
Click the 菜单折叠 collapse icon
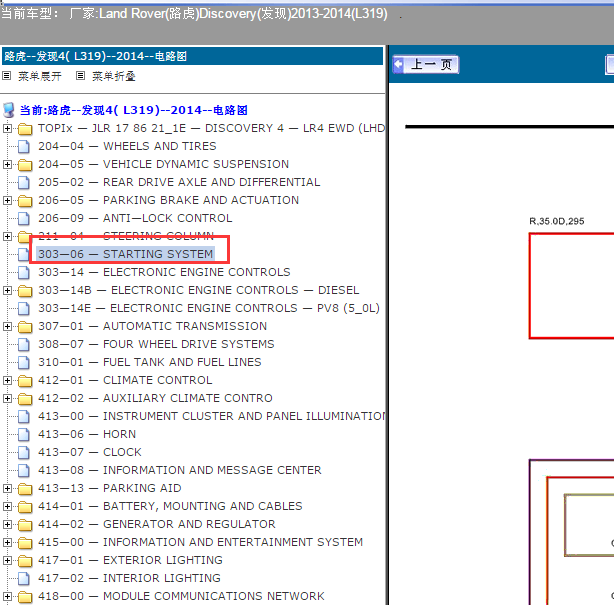click(x=80, y=76)
